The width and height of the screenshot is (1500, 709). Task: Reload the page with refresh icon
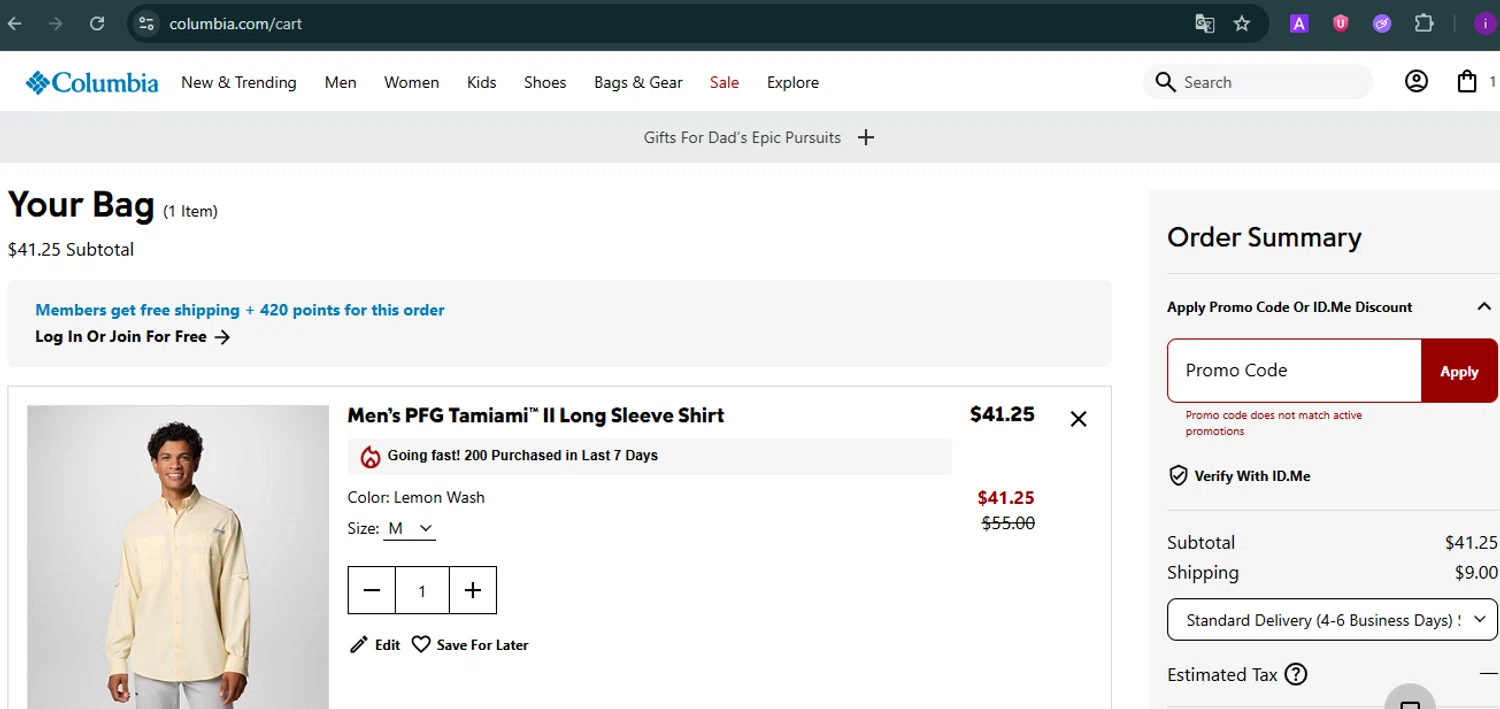point(97,23)
